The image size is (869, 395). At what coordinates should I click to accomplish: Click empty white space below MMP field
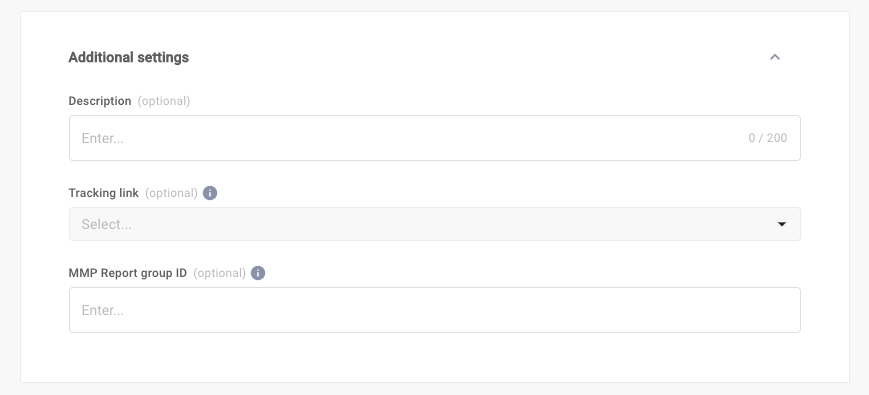(434, 357)
